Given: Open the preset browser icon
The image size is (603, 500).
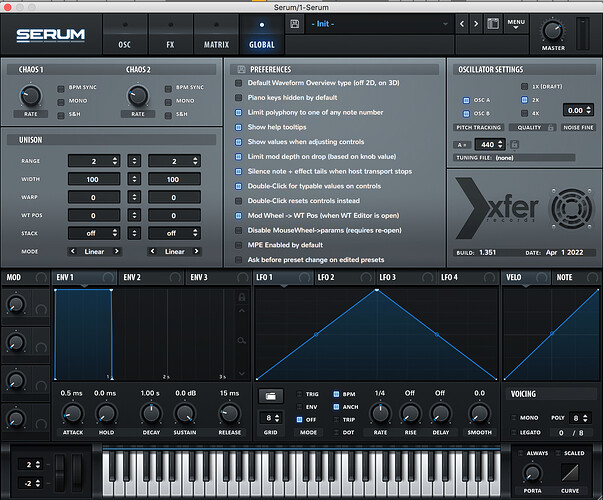Looking at the screenshot, I should [x=493, y=24].
